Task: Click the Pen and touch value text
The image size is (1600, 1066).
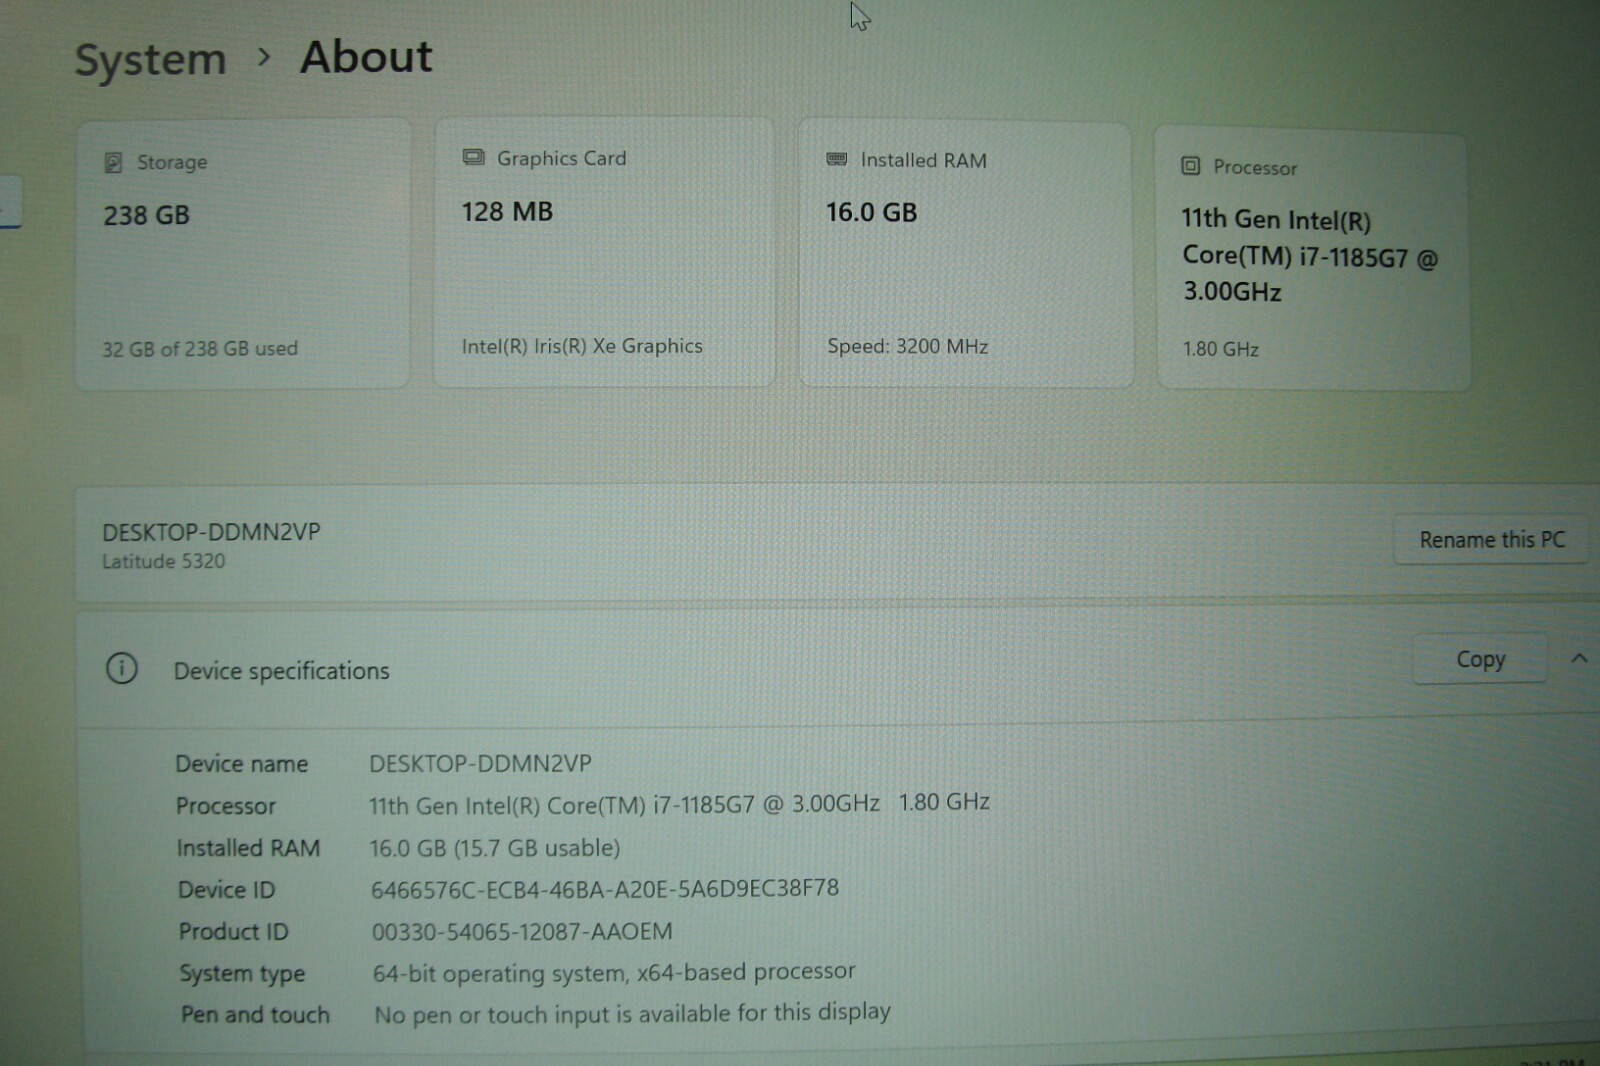Action: tap(632, 1013)
